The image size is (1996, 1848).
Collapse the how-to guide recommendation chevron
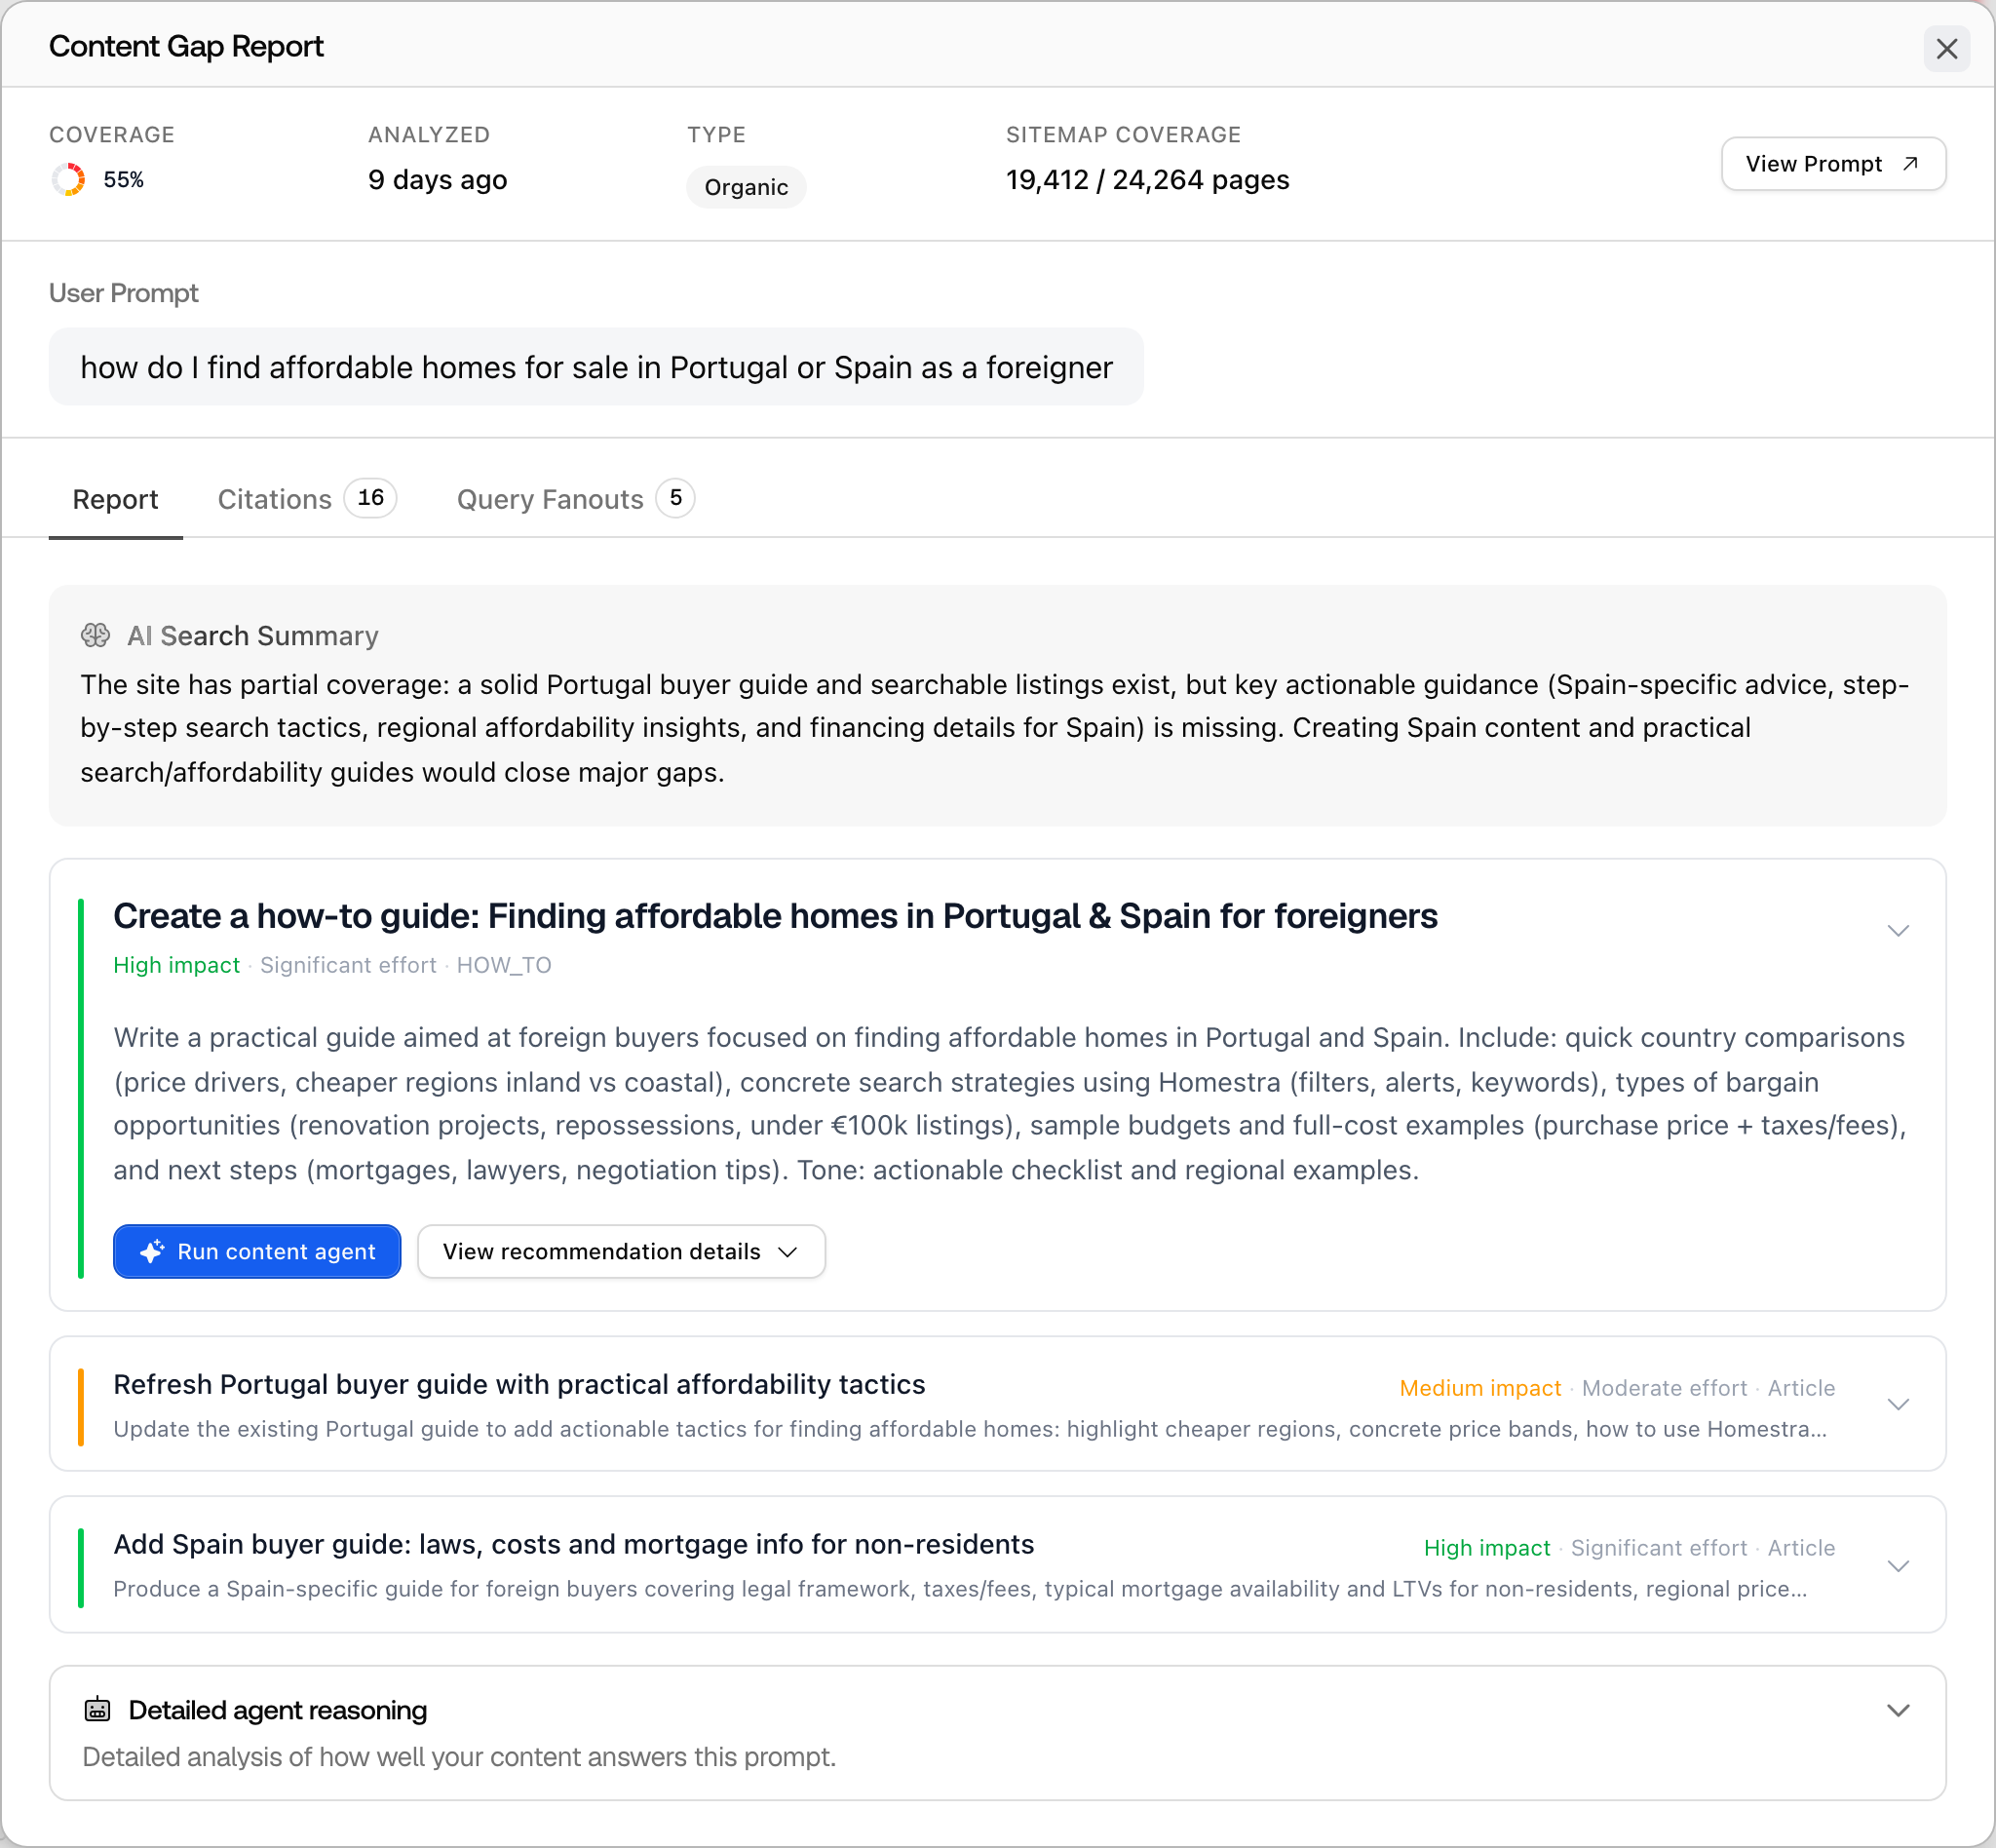(x=1898, y=930)
